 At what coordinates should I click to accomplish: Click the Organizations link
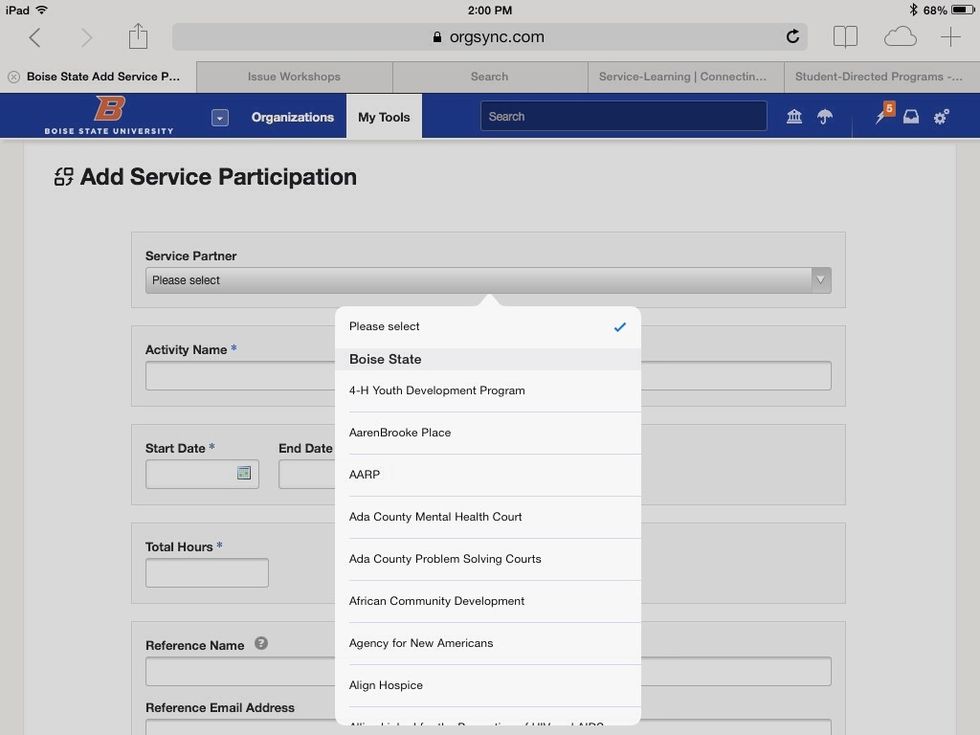tap(291, 116)
